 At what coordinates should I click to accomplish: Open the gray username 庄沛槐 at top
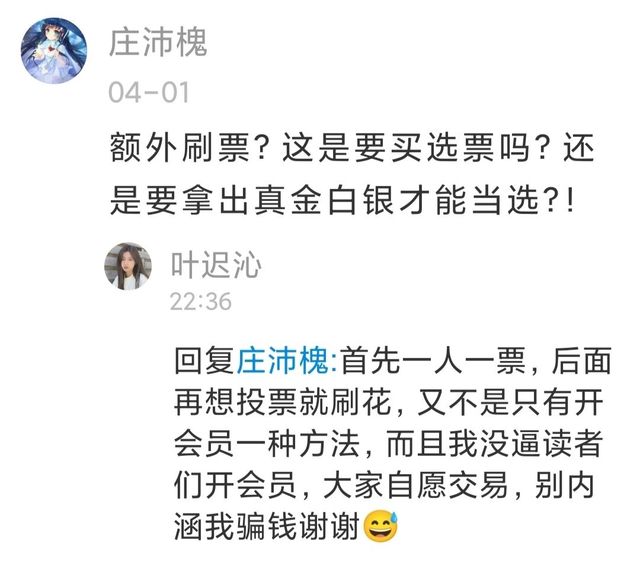[x=158, y=42]
